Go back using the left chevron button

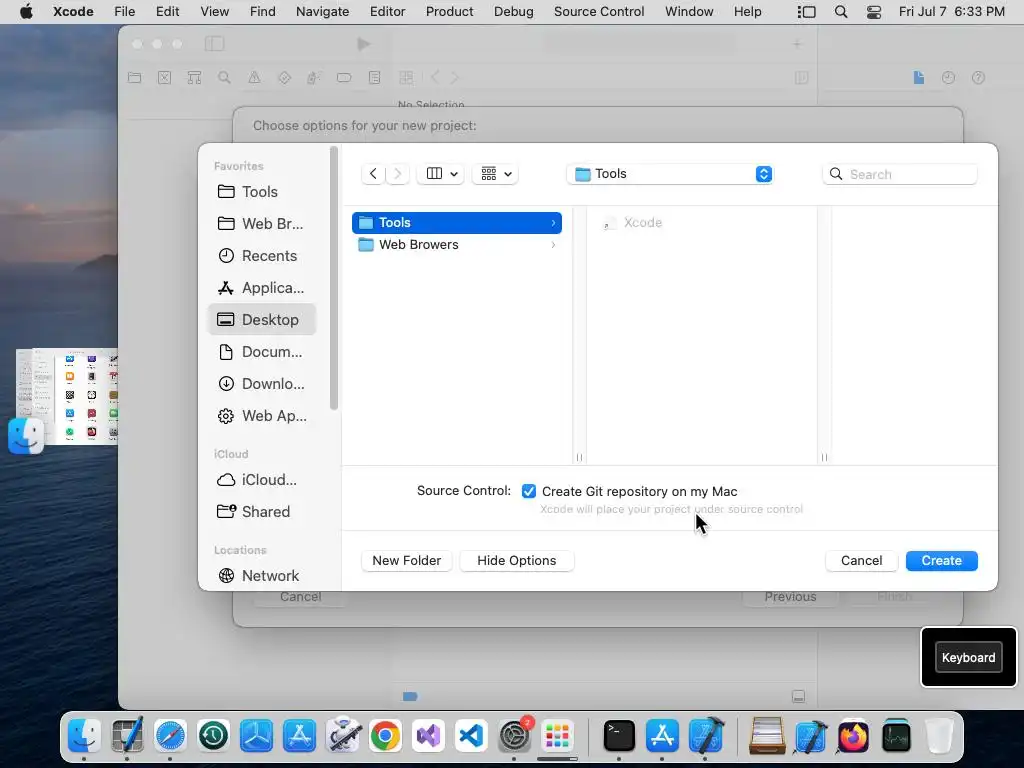373,174
